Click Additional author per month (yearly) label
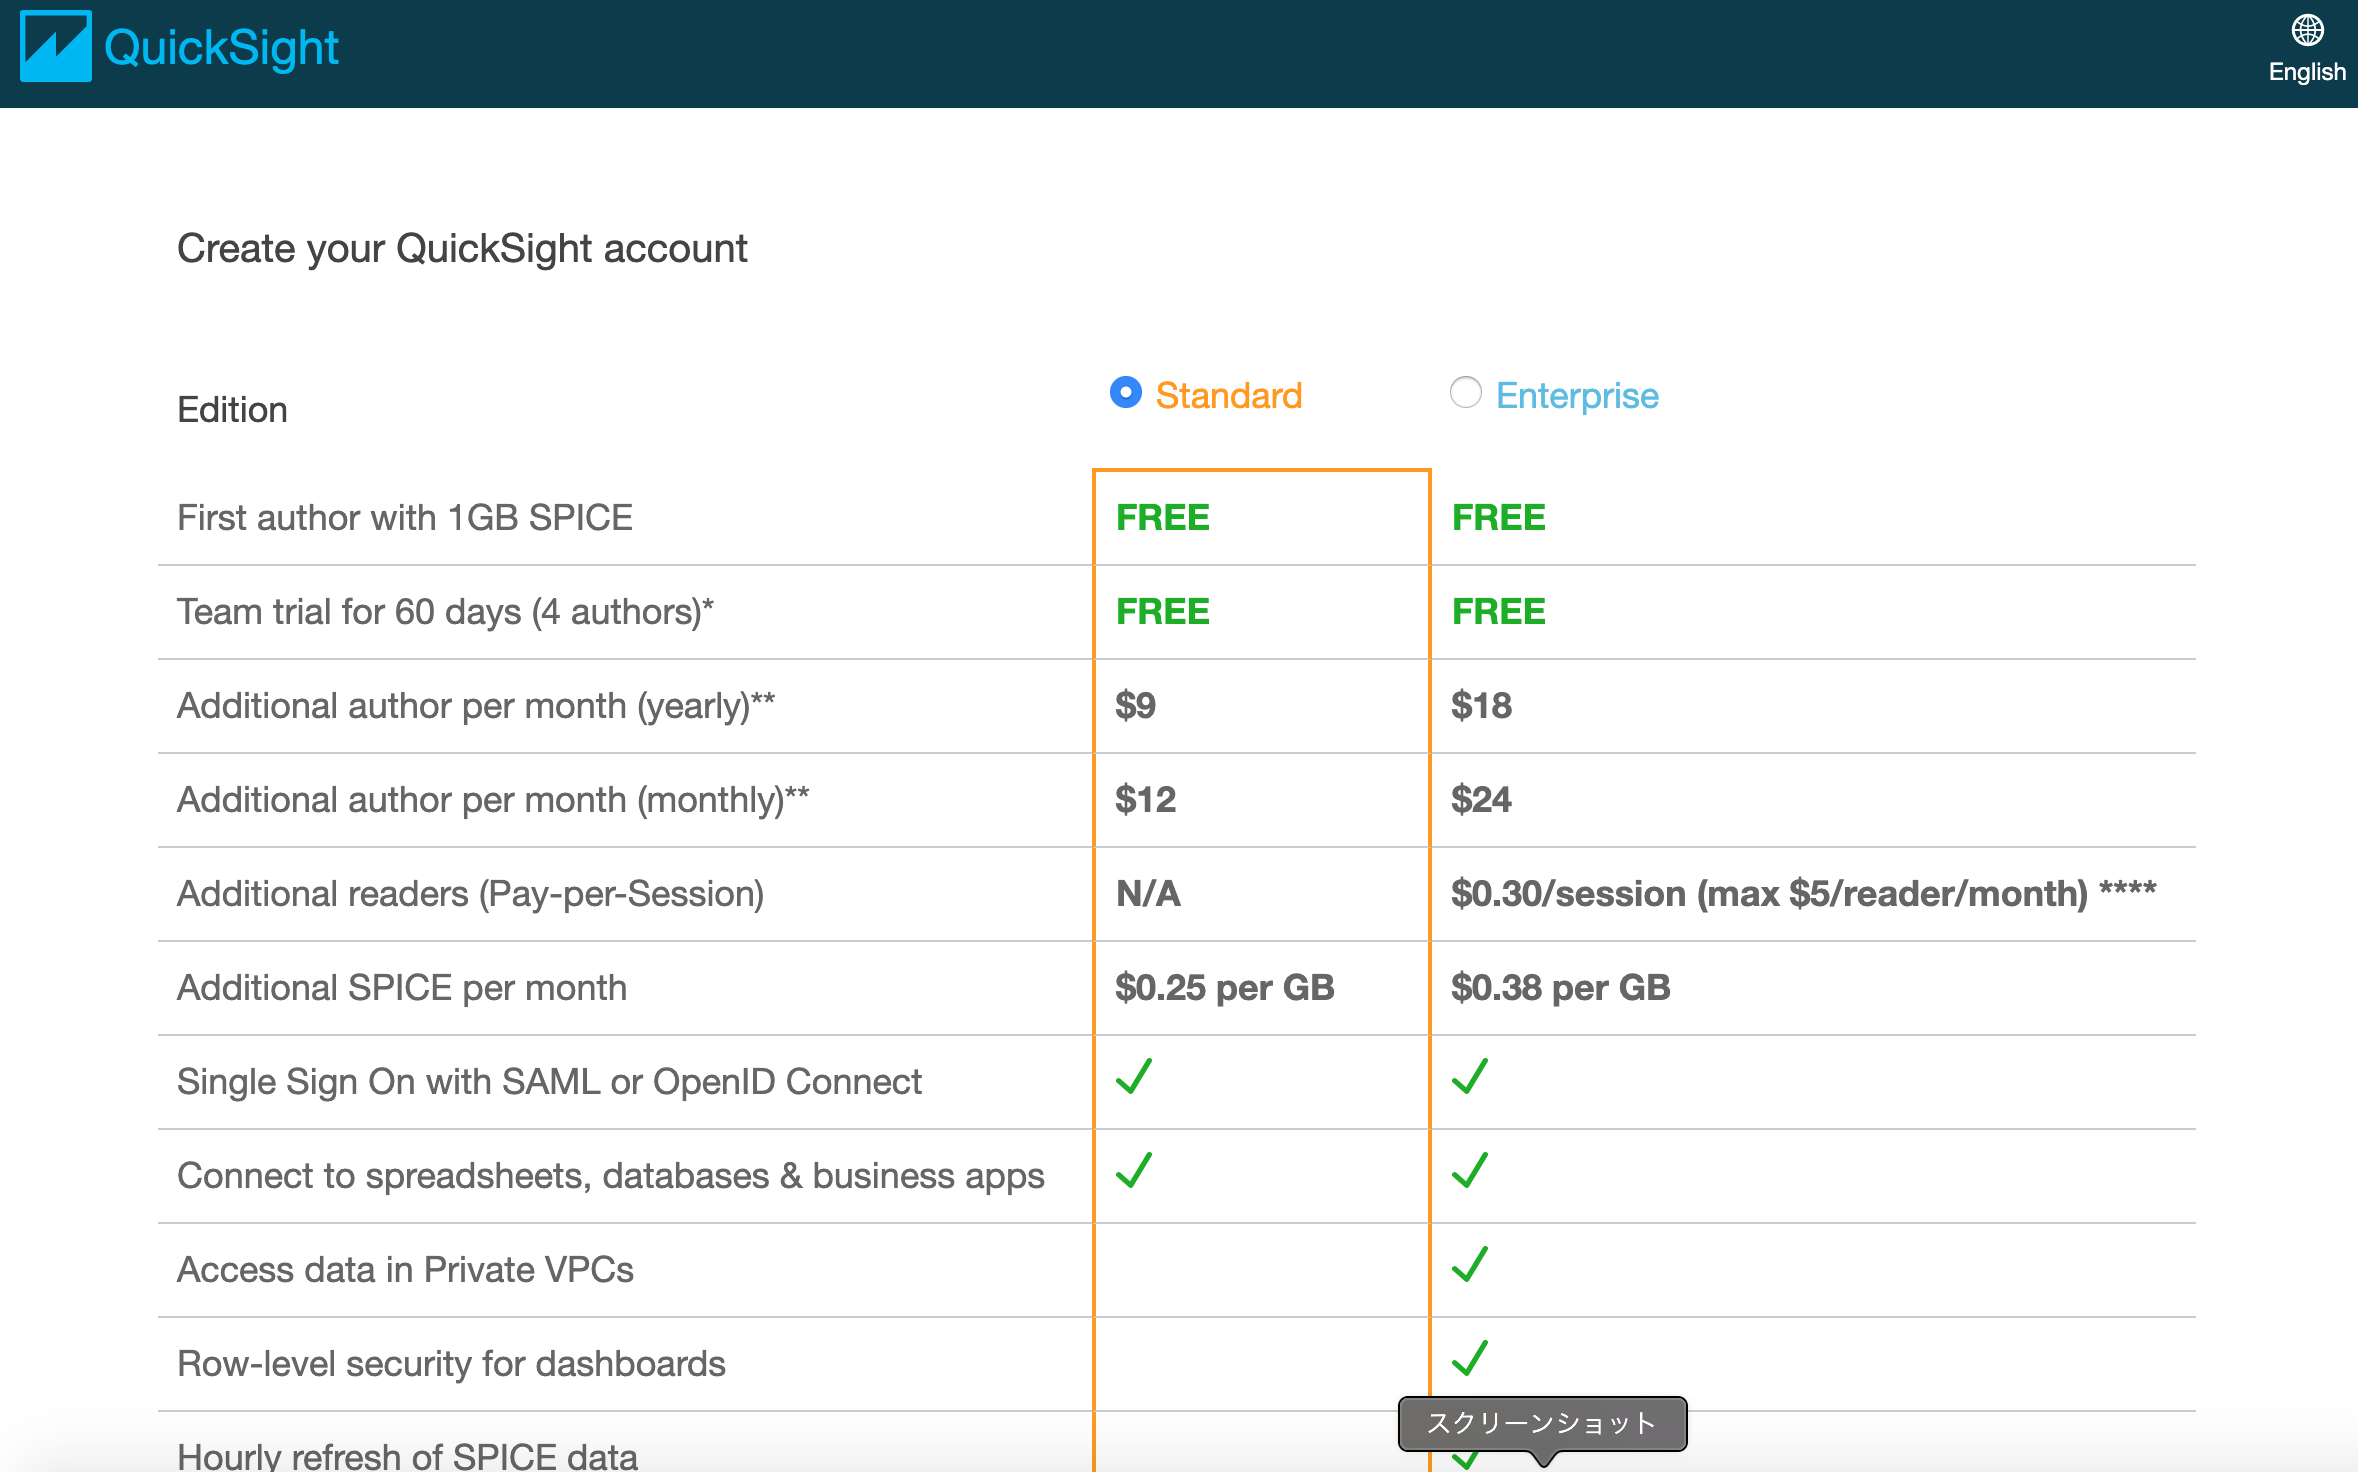 [476, 706]
